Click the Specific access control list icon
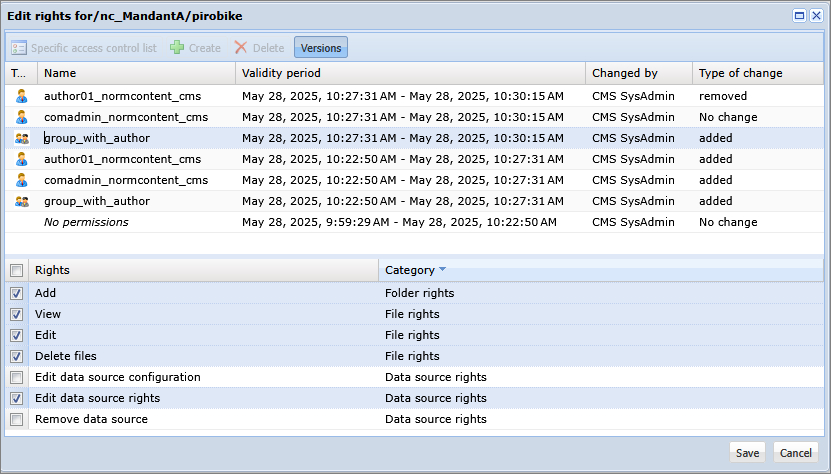The image size is (831, 474). point(19,48)
